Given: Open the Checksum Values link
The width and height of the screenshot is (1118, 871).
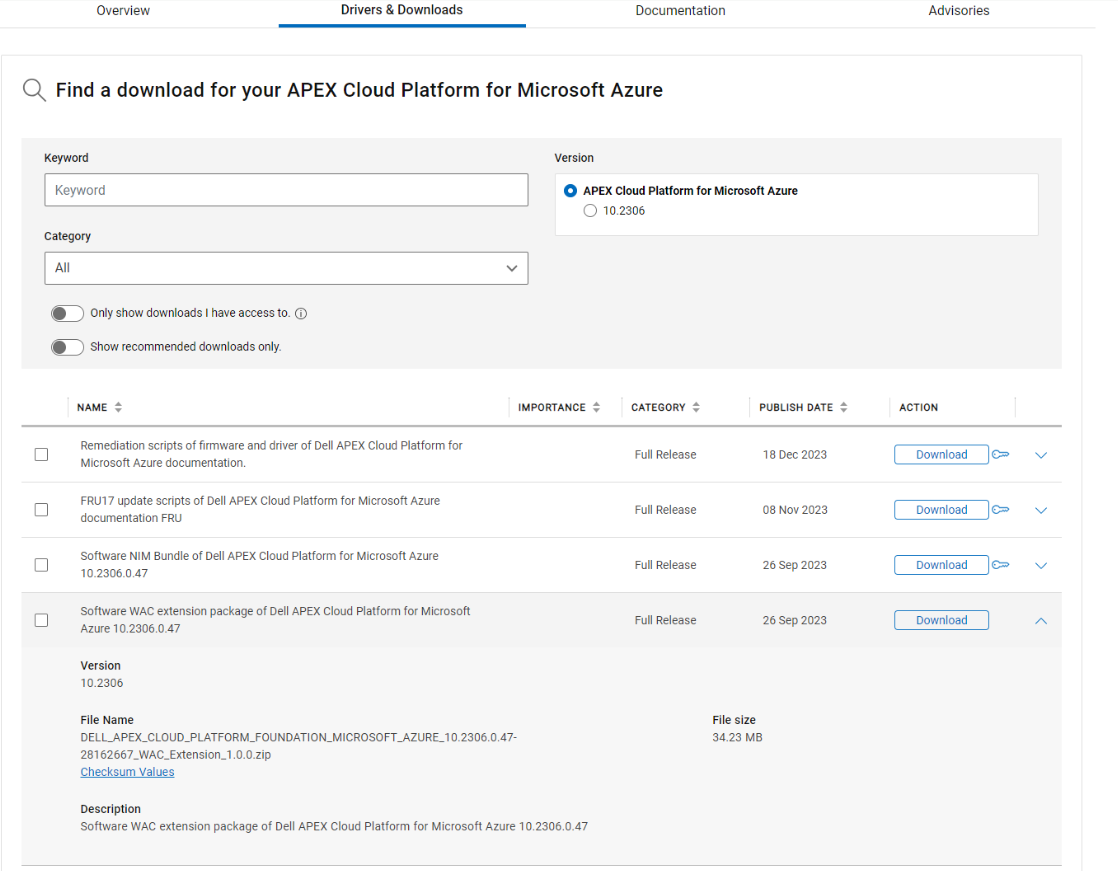Looking at the screenshot, I should coord(127,772).
